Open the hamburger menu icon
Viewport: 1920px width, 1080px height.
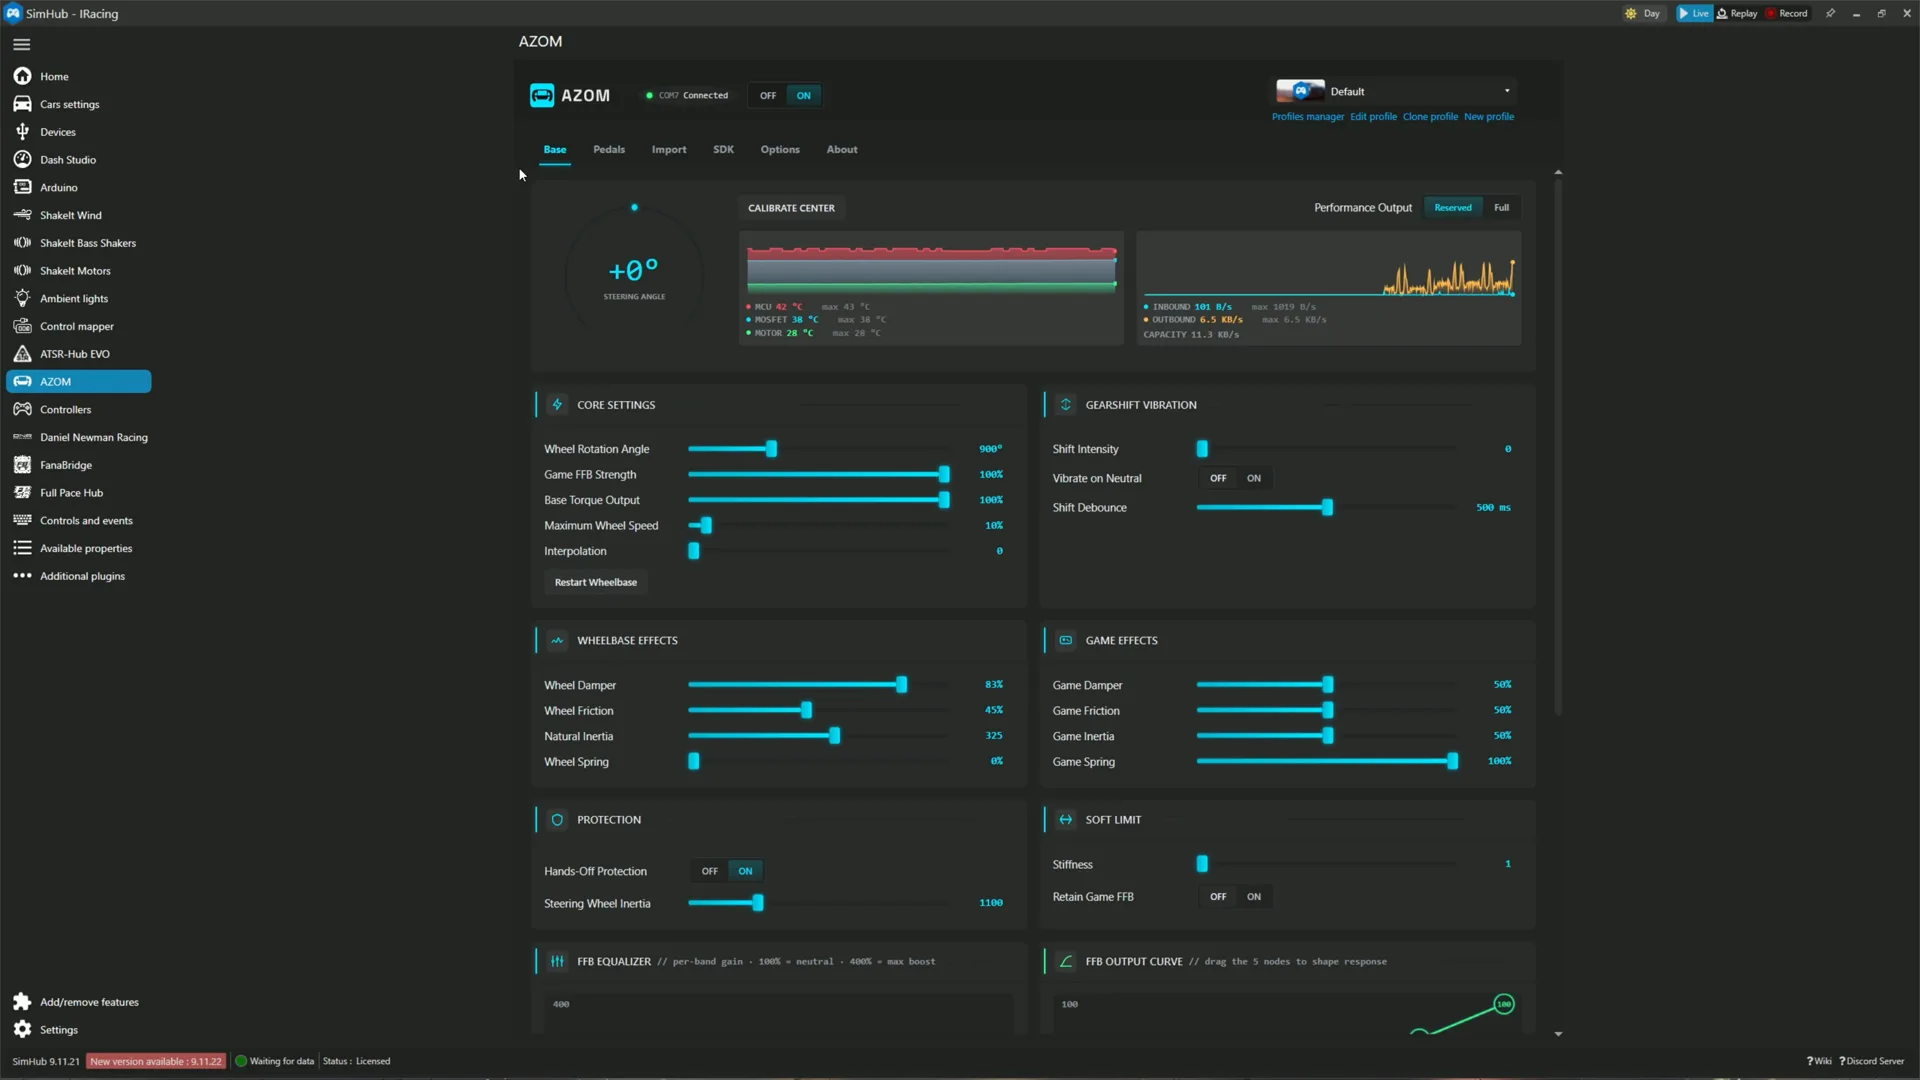click(x=22, y=44)
